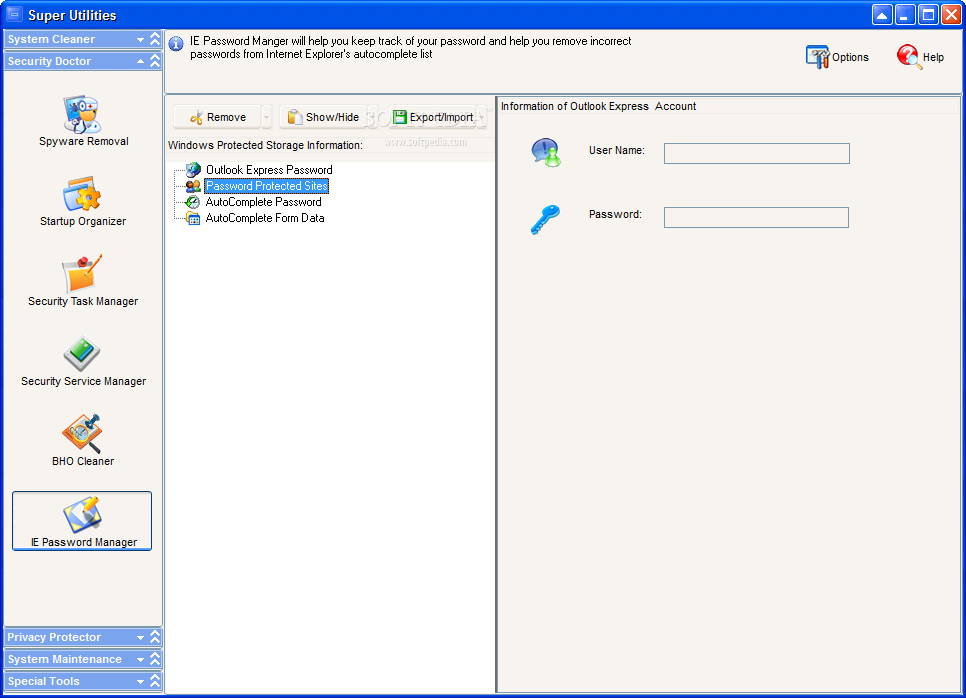Click Startup Organizer label text
966x698 pixels.
coord(83,221)
